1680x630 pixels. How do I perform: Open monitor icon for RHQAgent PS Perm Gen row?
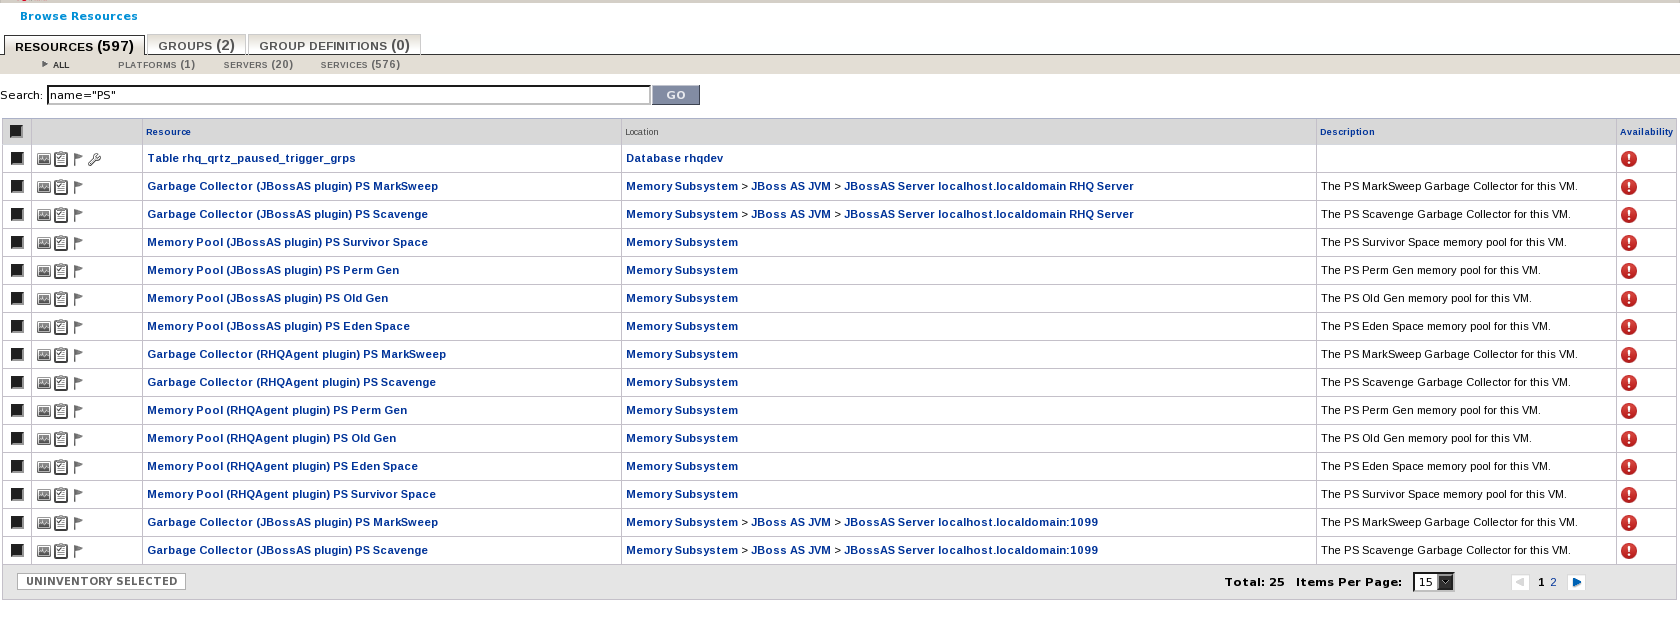pos(44,411)
